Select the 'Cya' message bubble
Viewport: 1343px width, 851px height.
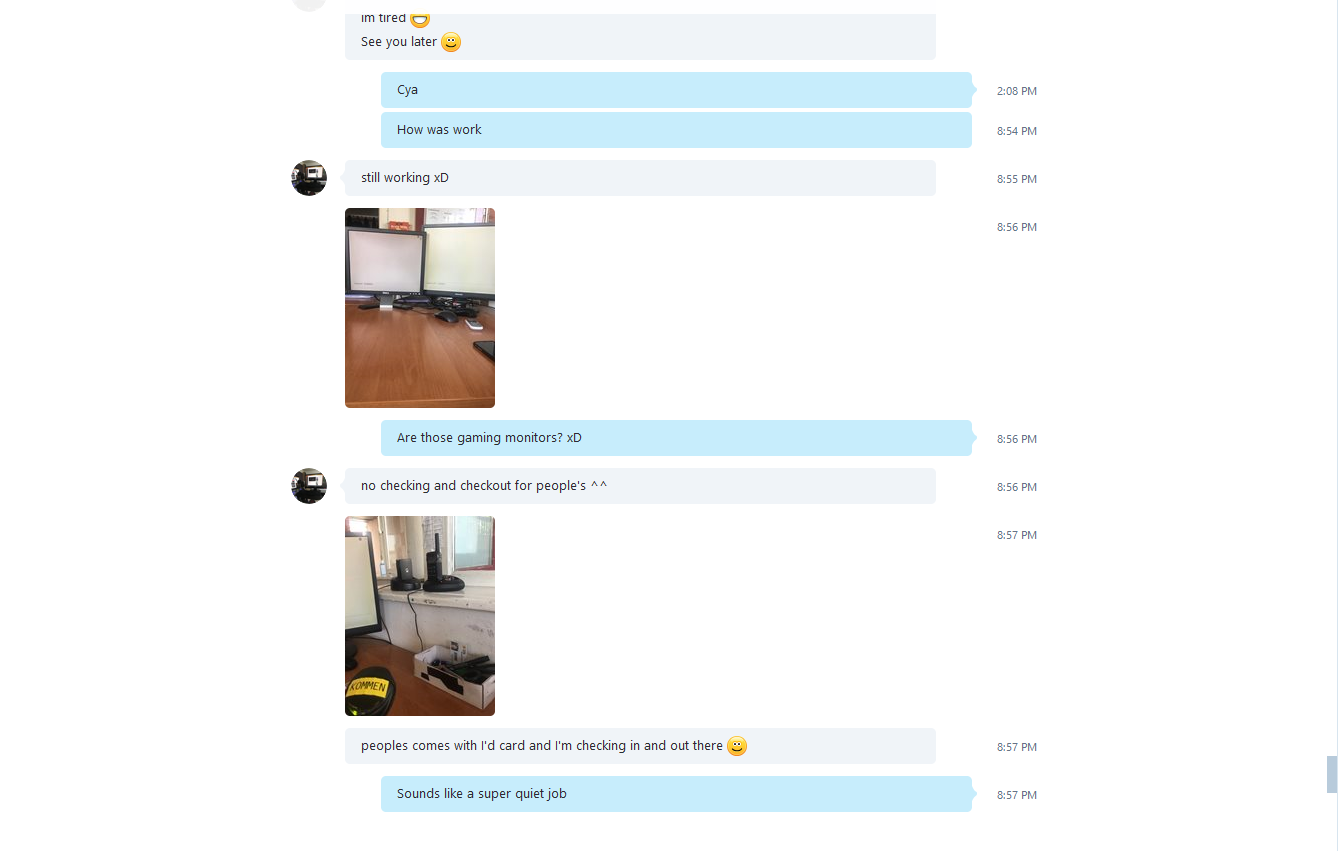[x=676, y=90]
